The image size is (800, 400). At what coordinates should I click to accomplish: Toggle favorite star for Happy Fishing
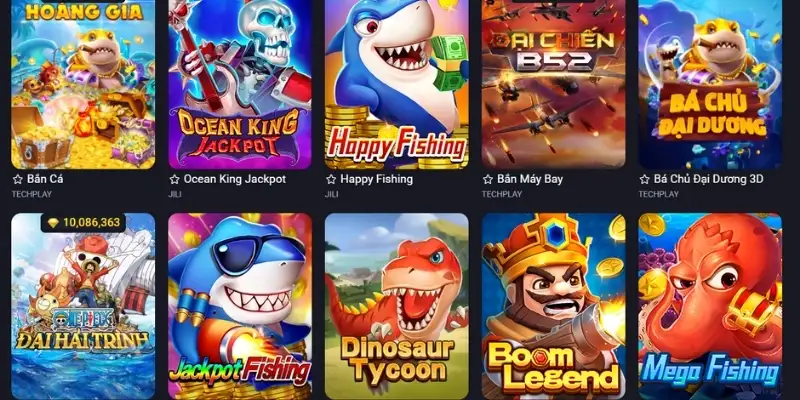point(331,180)
